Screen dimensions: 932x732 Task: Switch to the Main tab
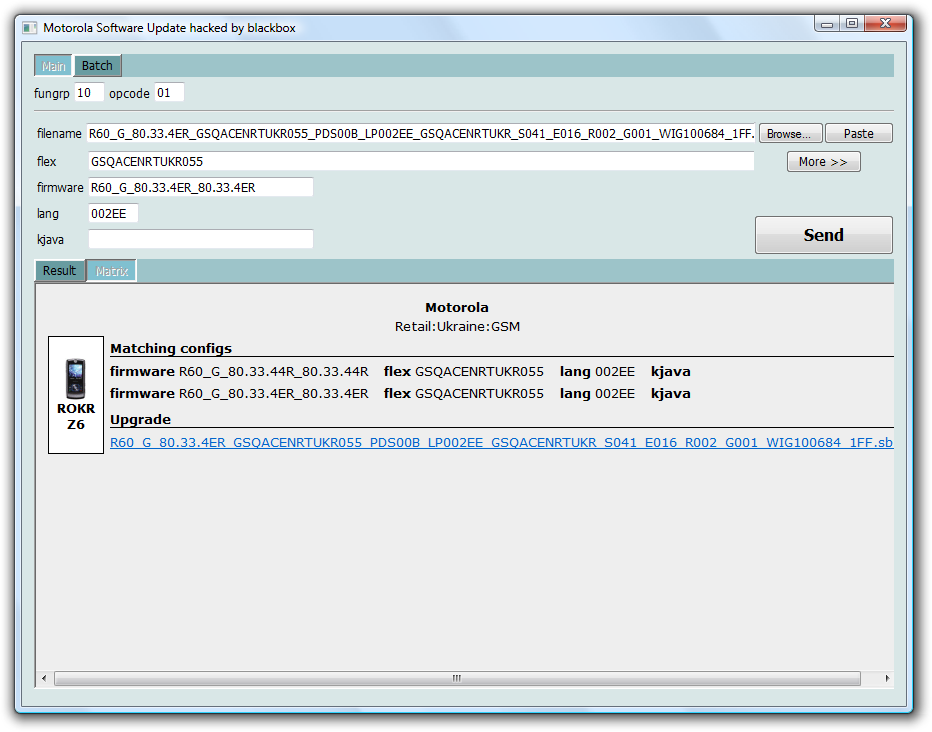[x=53, y=66]
